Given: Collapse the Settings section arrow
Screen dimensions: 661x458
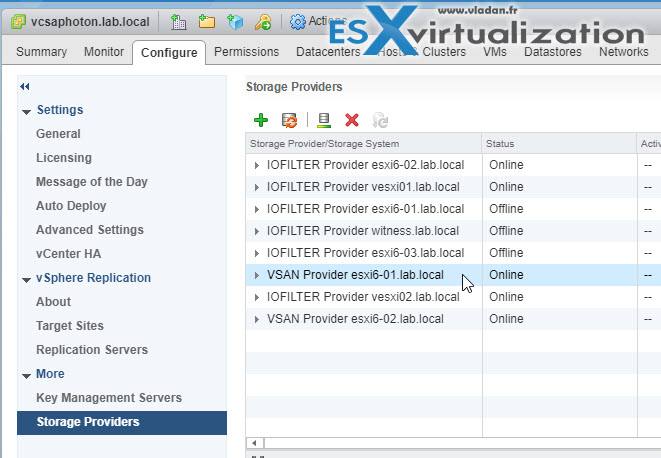Looking at the screenshot, I should [27, 112].
